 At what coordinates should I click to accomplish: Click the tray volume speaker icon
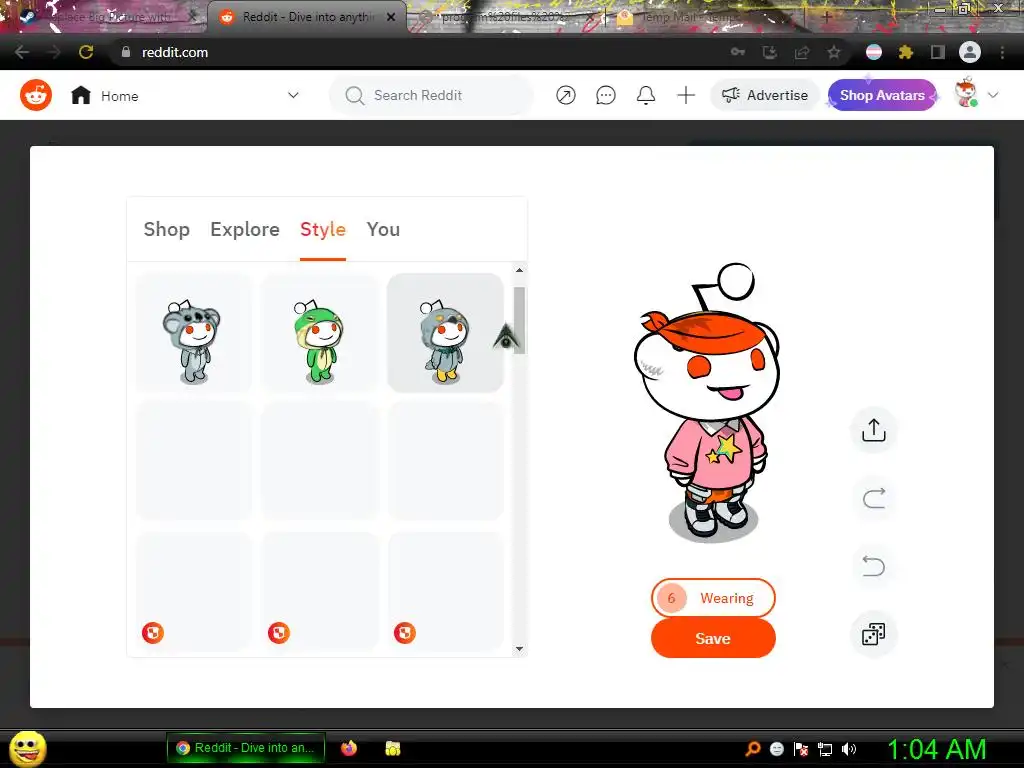pyautogui.click(x=849, y=749)
